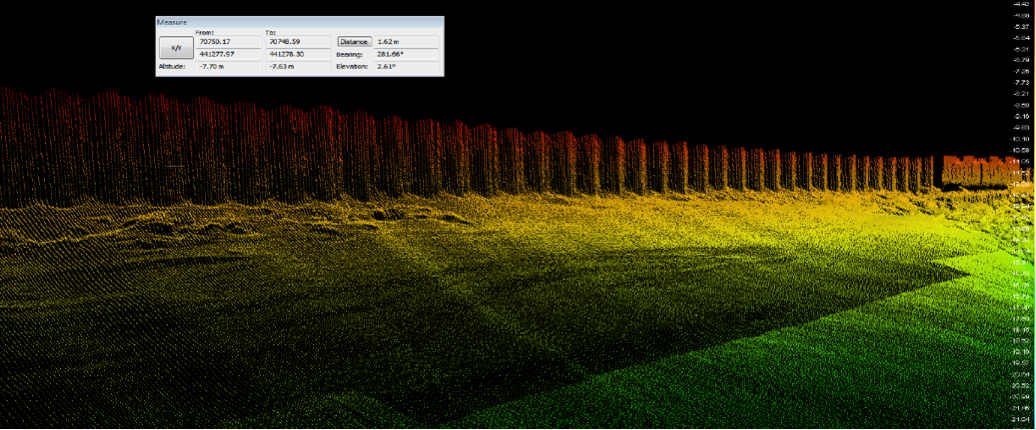1036x430 pixels.
Task: Click the Elevation value 2.61°
Action: [x=405, y=67]
